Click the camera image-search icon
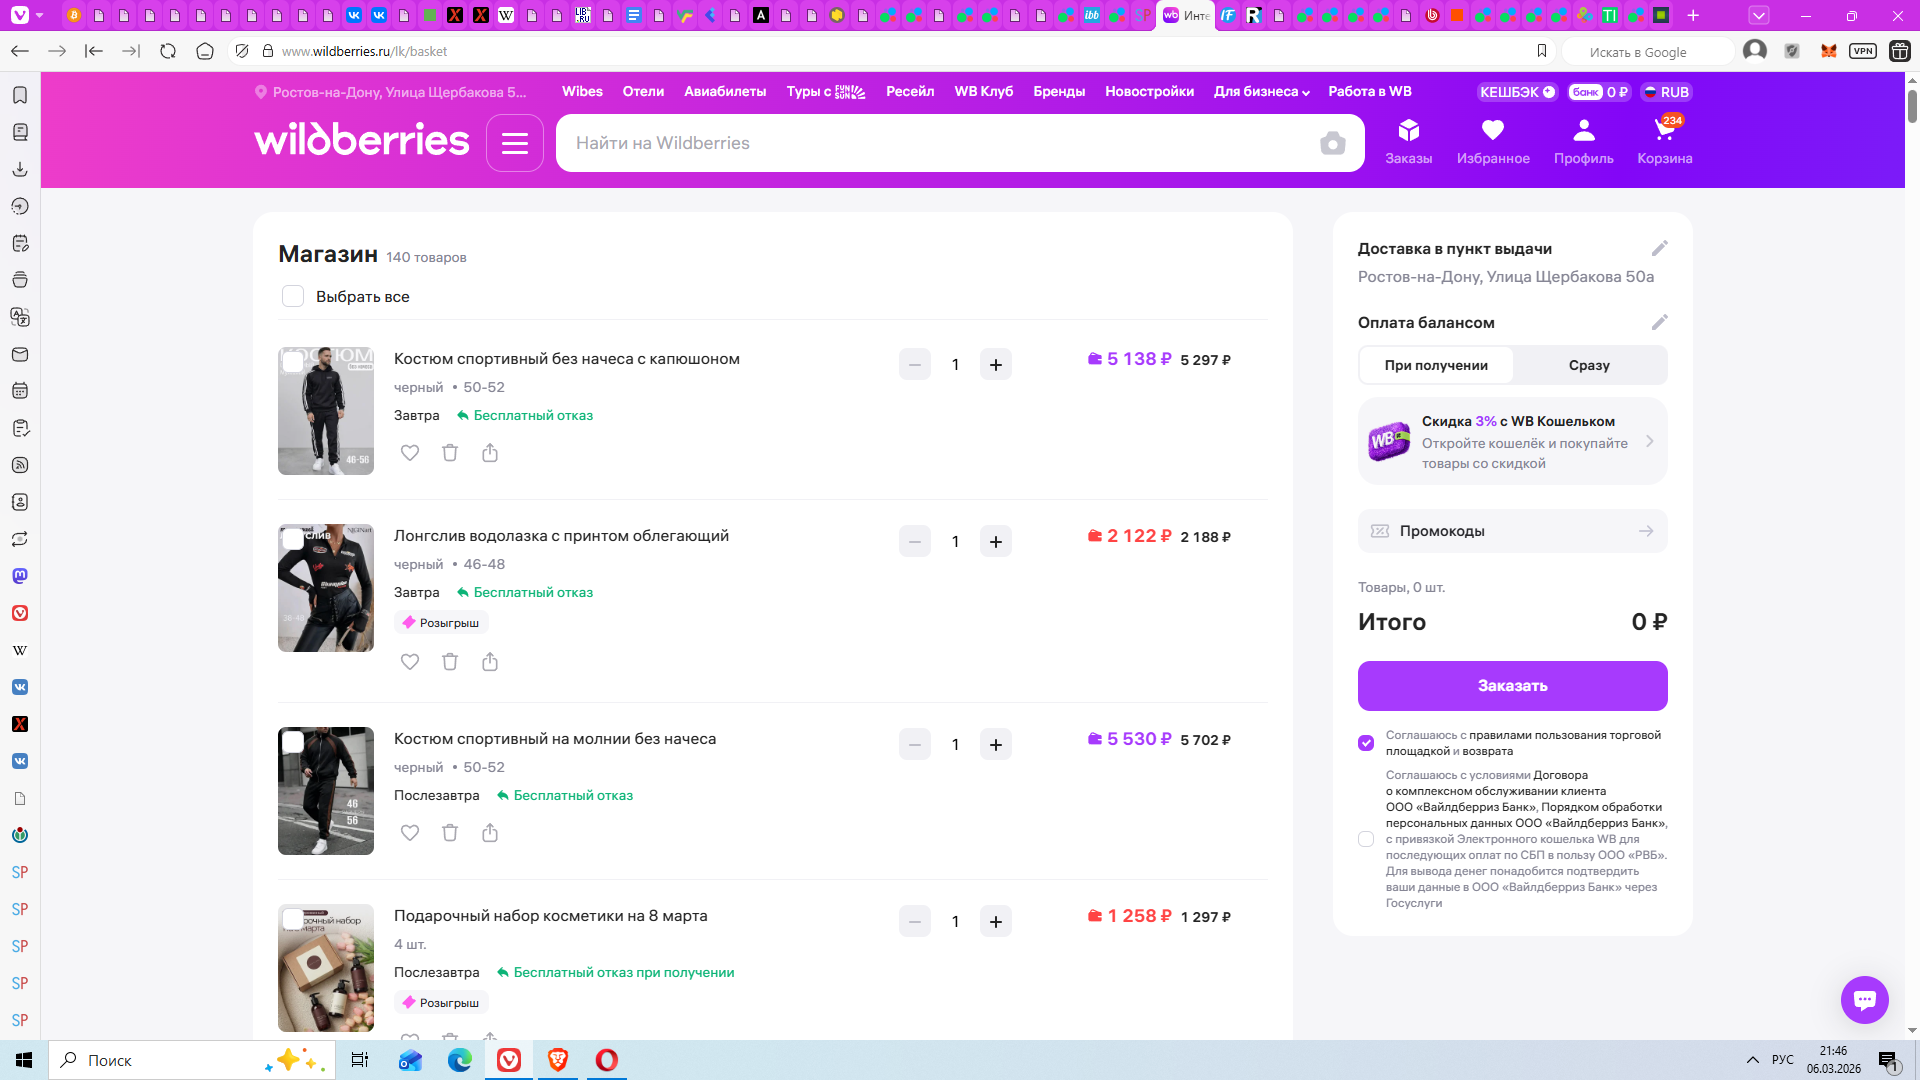This screenshot has width=1920, height=1080. 1332,143
